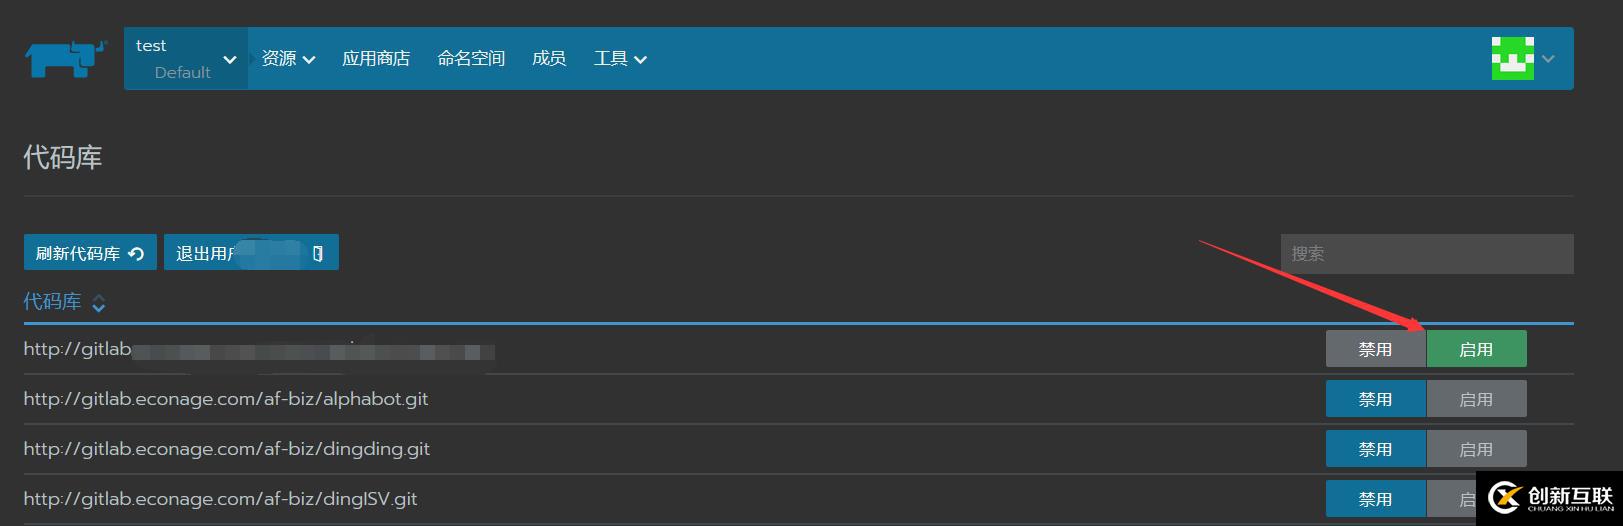Open the user avatar menu

(x=1522, y=59)
